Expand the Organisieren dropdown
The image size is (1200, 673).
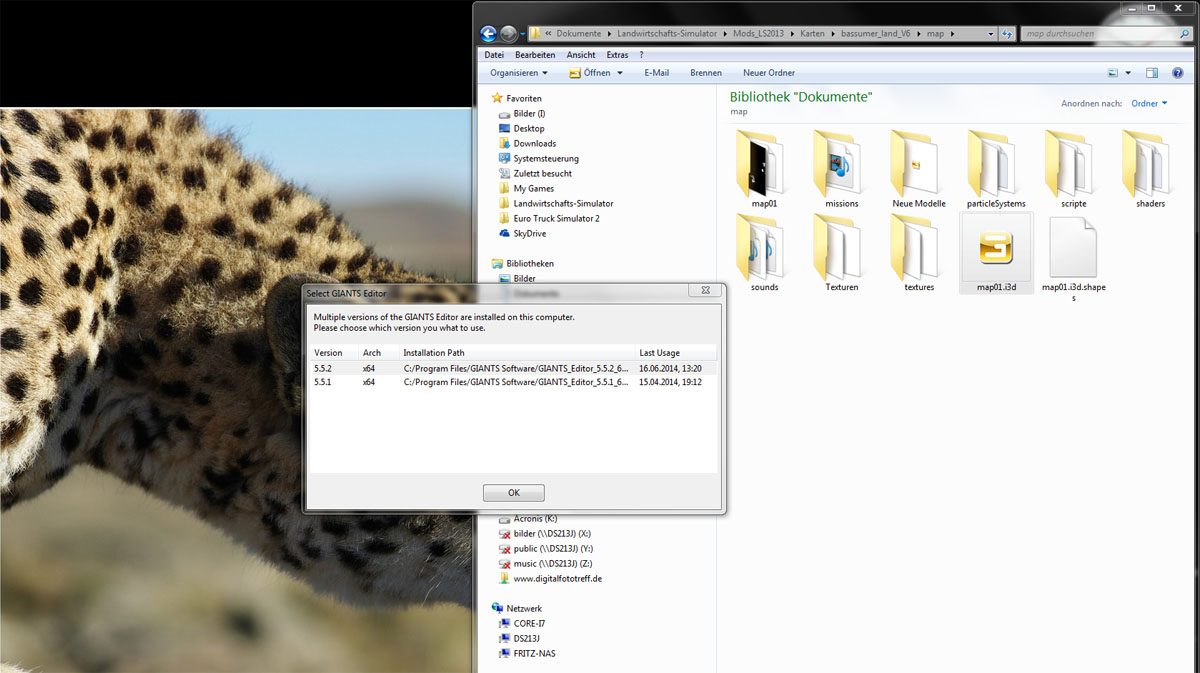coord(518,73)
